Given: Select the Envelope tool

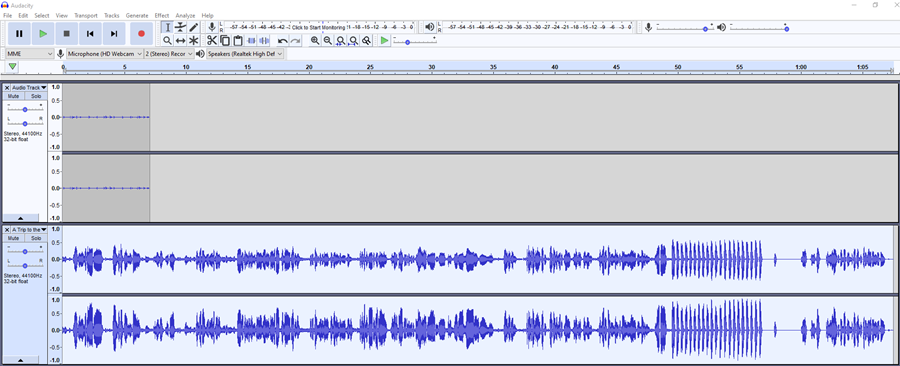Looking at the screenshot, I should click(180, 27).
